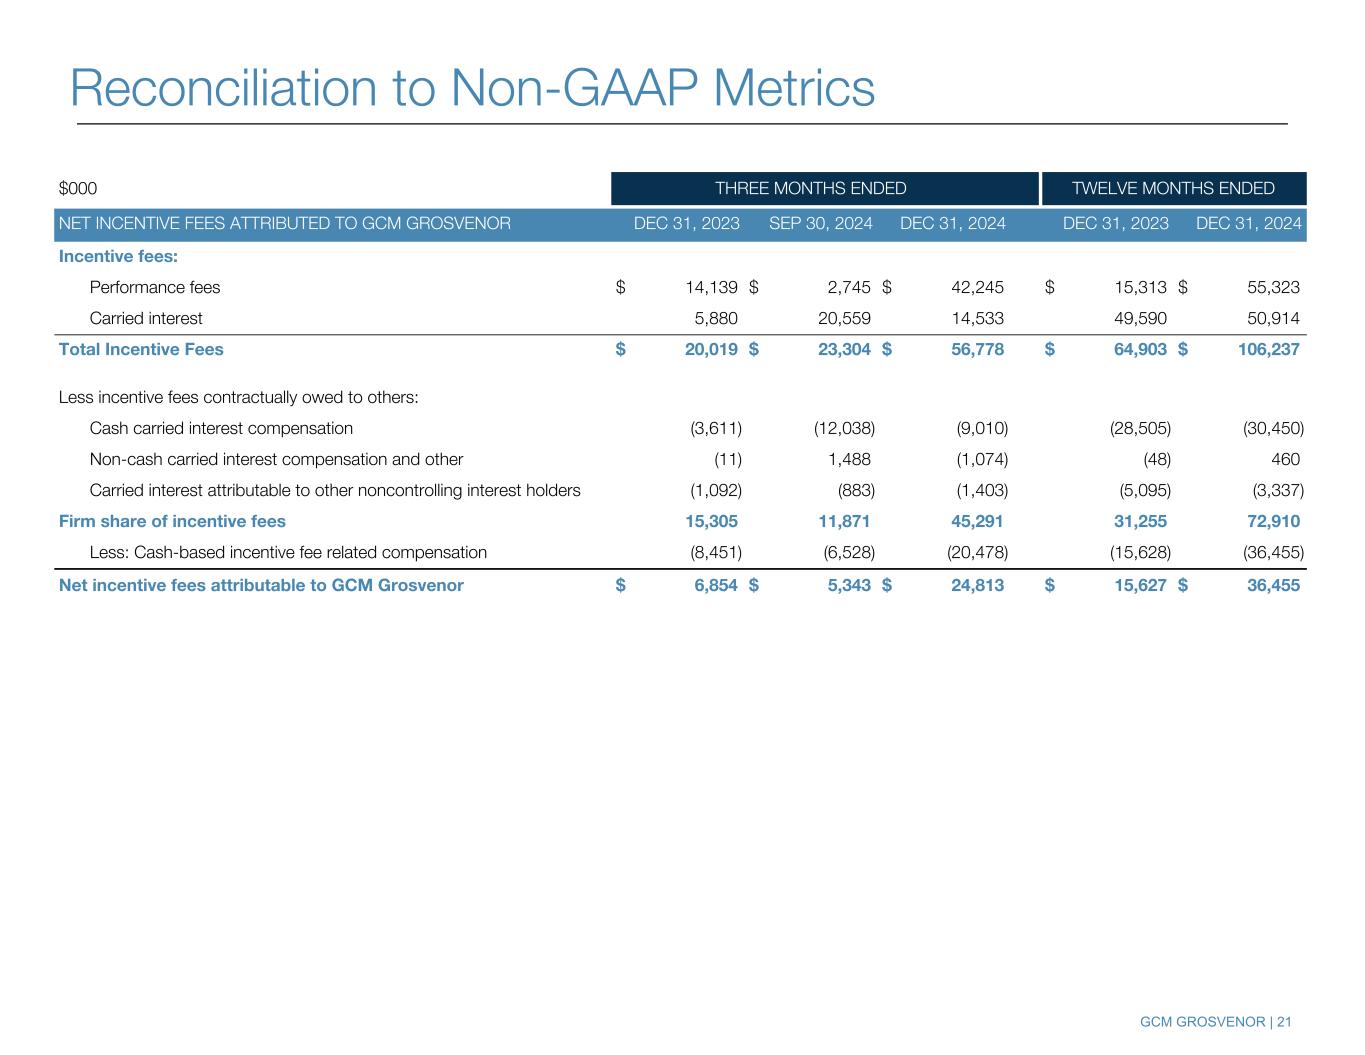Click the 'GCM GROSVENOR | 21' page footer
The height and width of the screenshot is (1055, 1365).
(x=1216, y=1022)
